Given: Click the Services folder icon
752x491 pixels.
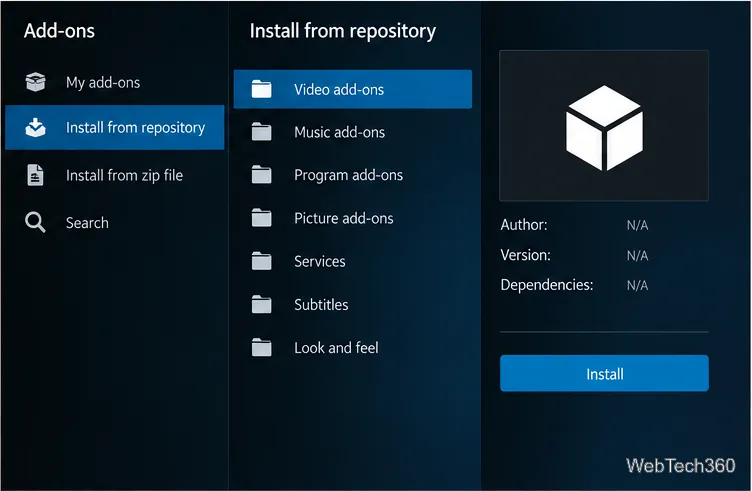Looking at the screenshot, I should (261, 261).
